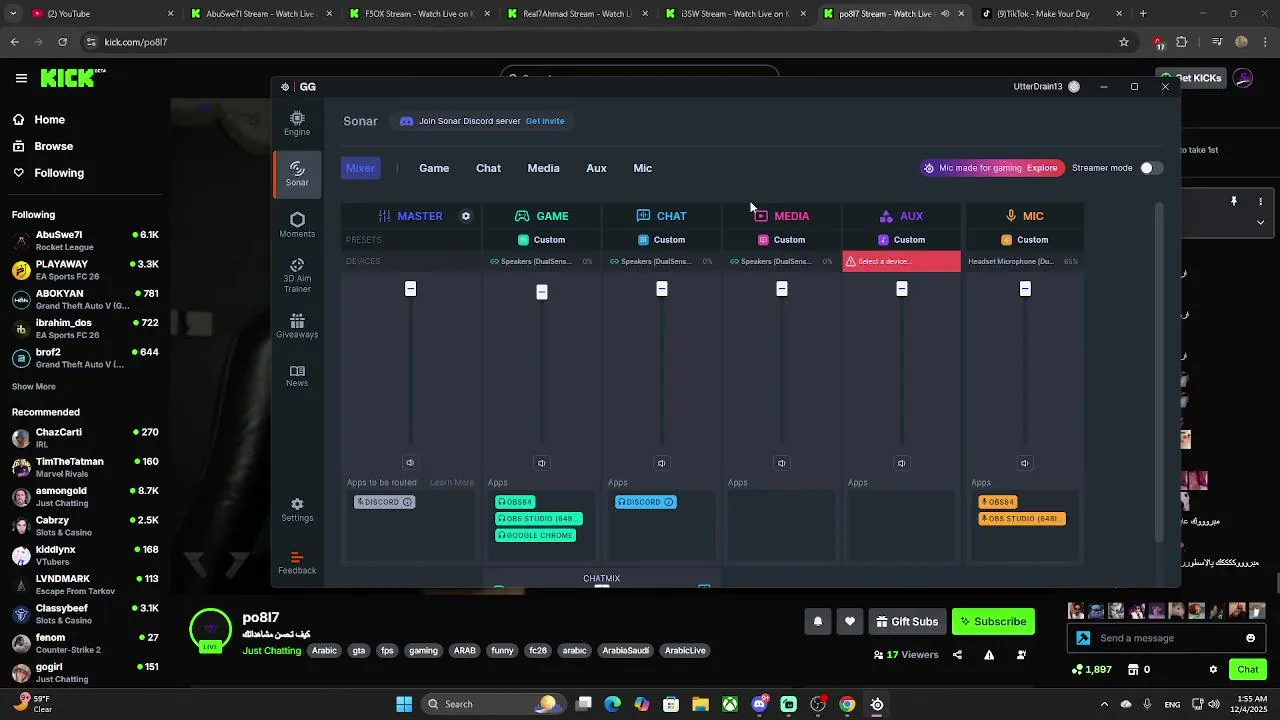
Task: Mute the Mic channel
Action: pos(1025,463)
